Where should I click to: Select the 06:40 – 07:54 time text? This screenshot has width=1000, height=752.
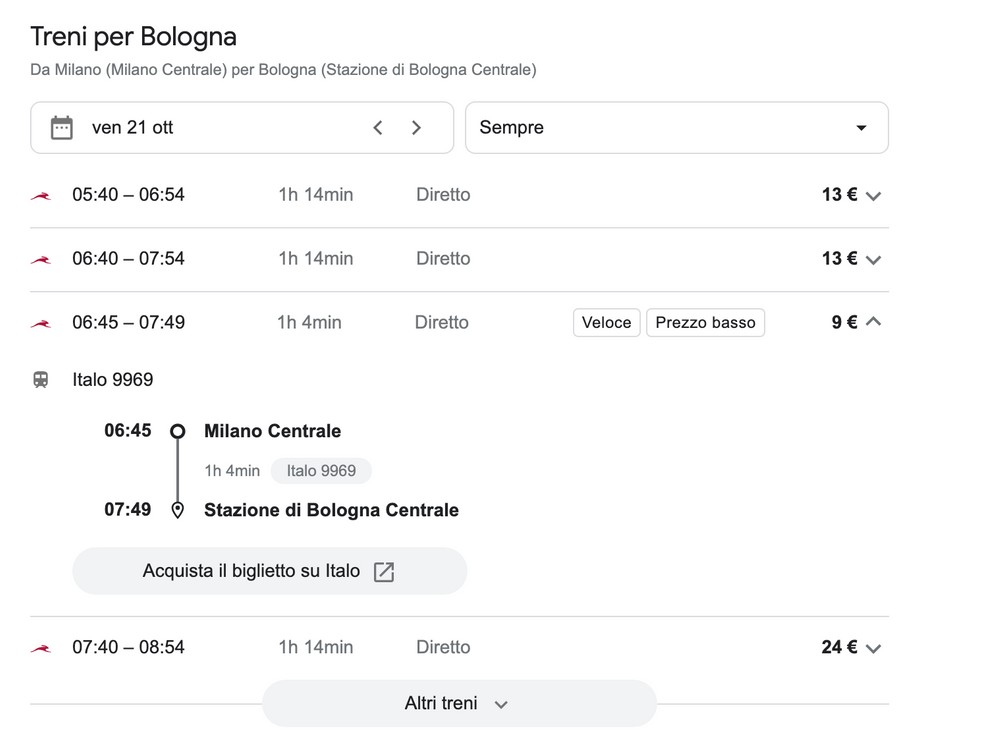click(x=128, y=258)
